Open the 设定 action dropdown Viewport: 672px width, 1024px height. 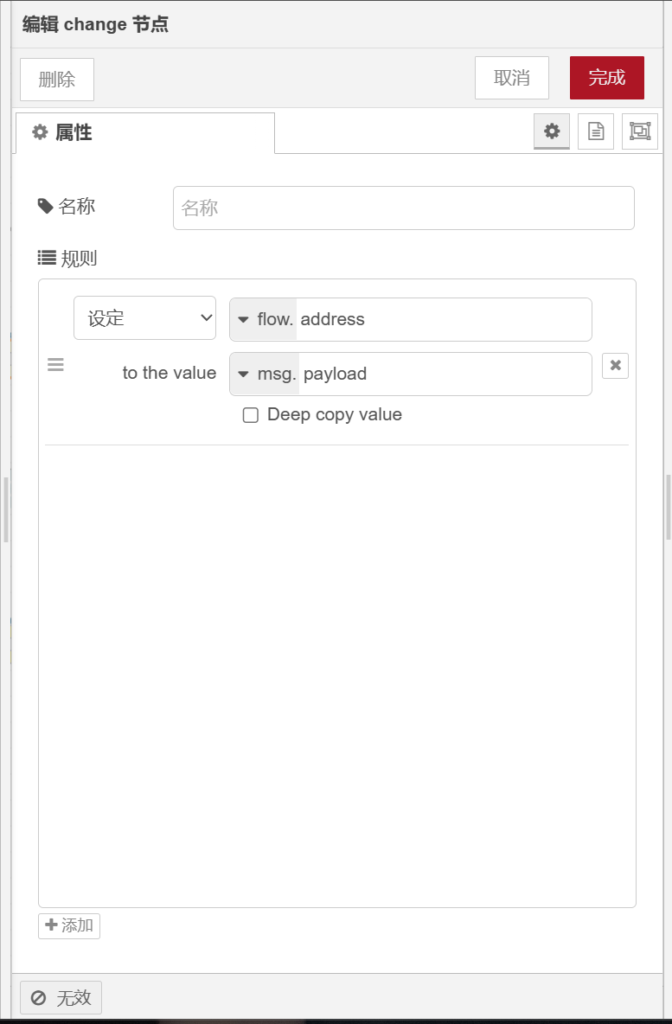point(145,319)
